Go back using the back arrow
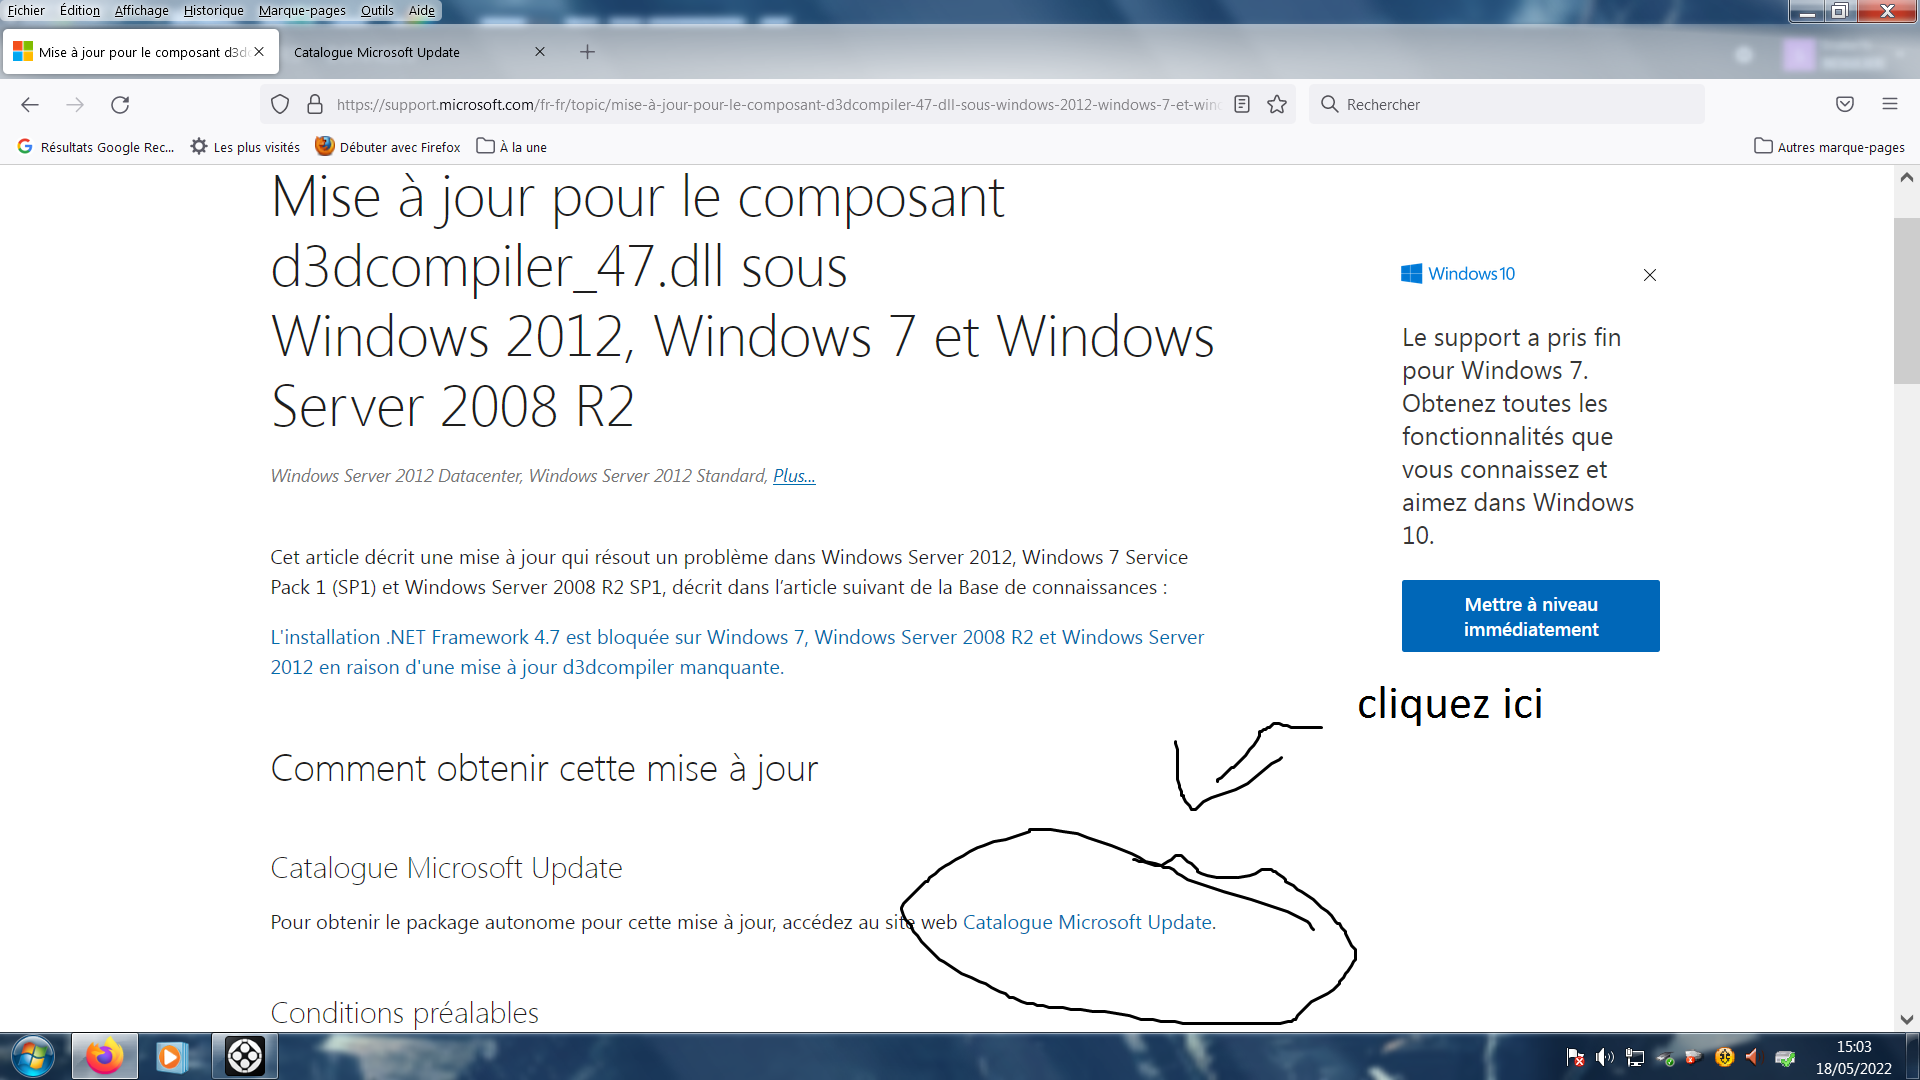Viewport: 1920px width, 1080px height. click(x=30, y=105)
